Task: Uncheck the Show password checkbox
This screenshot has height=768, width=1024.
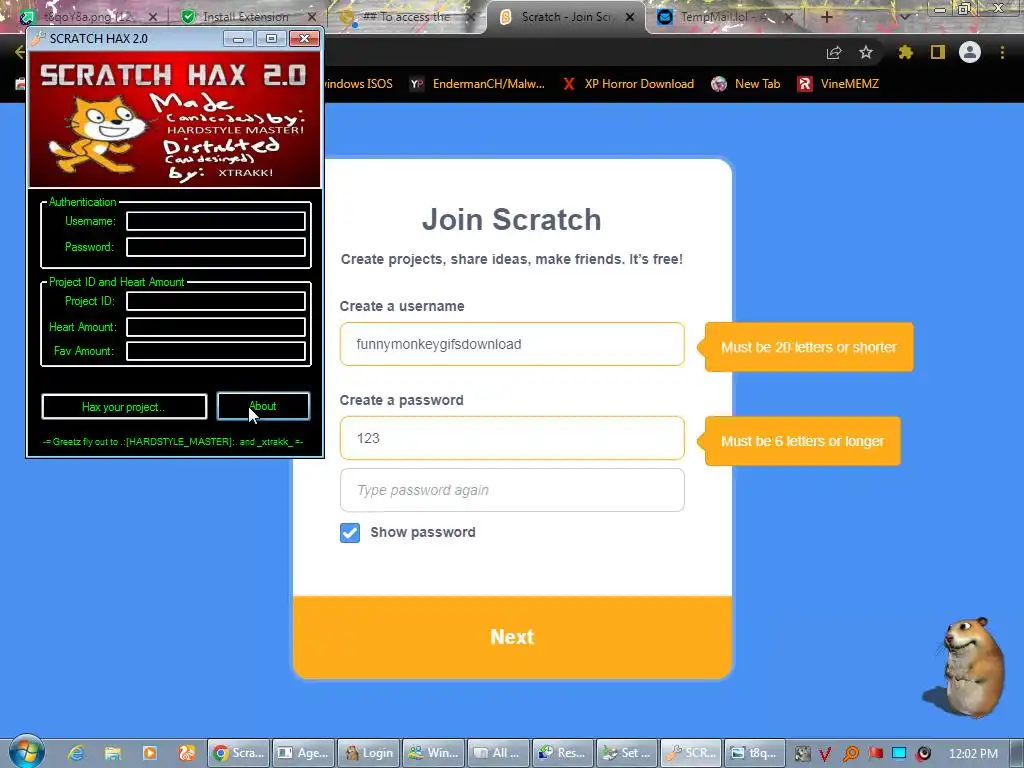Action: click(350, 533)
